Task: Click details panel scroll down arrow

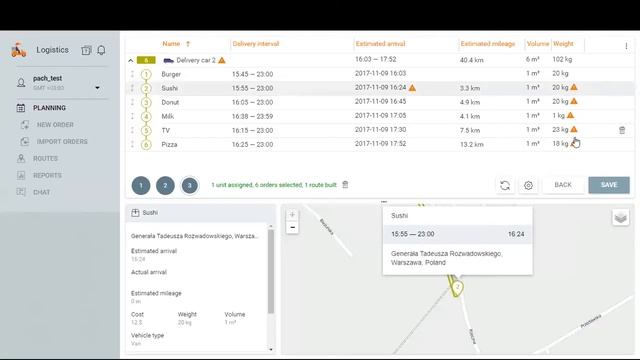Action: pyautogui.click(x=271, y=349)
